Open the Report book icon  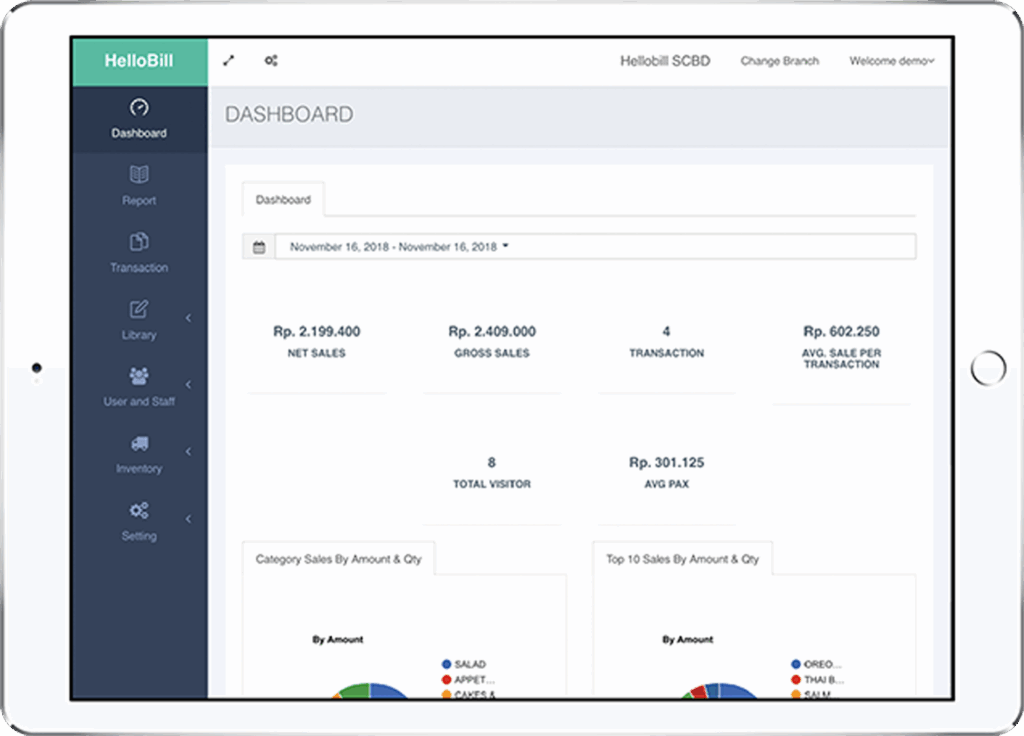coord(138,174)
